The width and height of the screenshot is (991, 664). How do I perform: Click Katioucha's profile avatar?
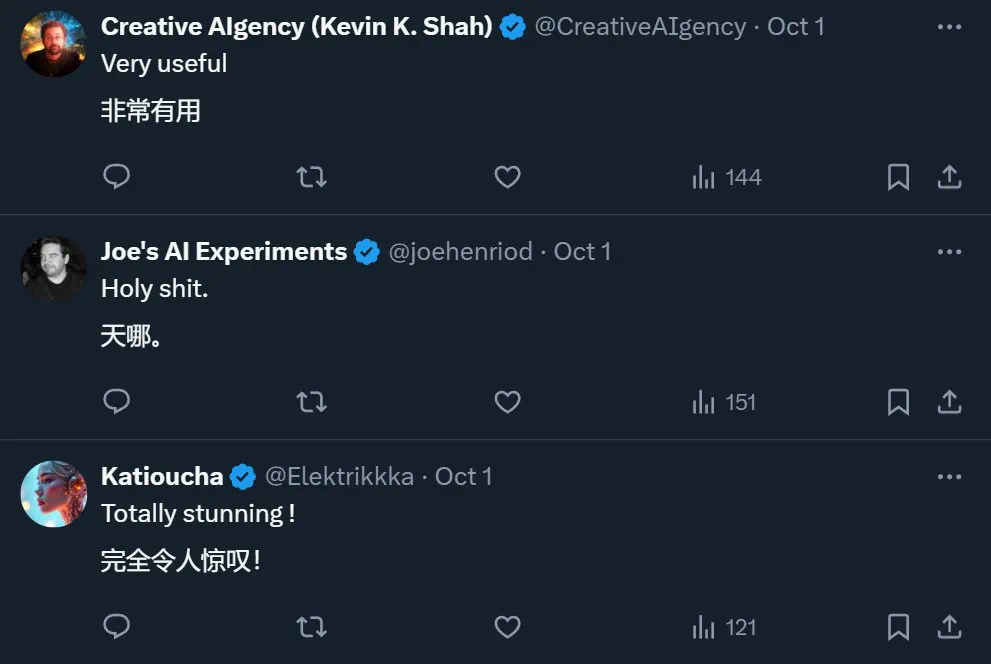pos(54,494)
